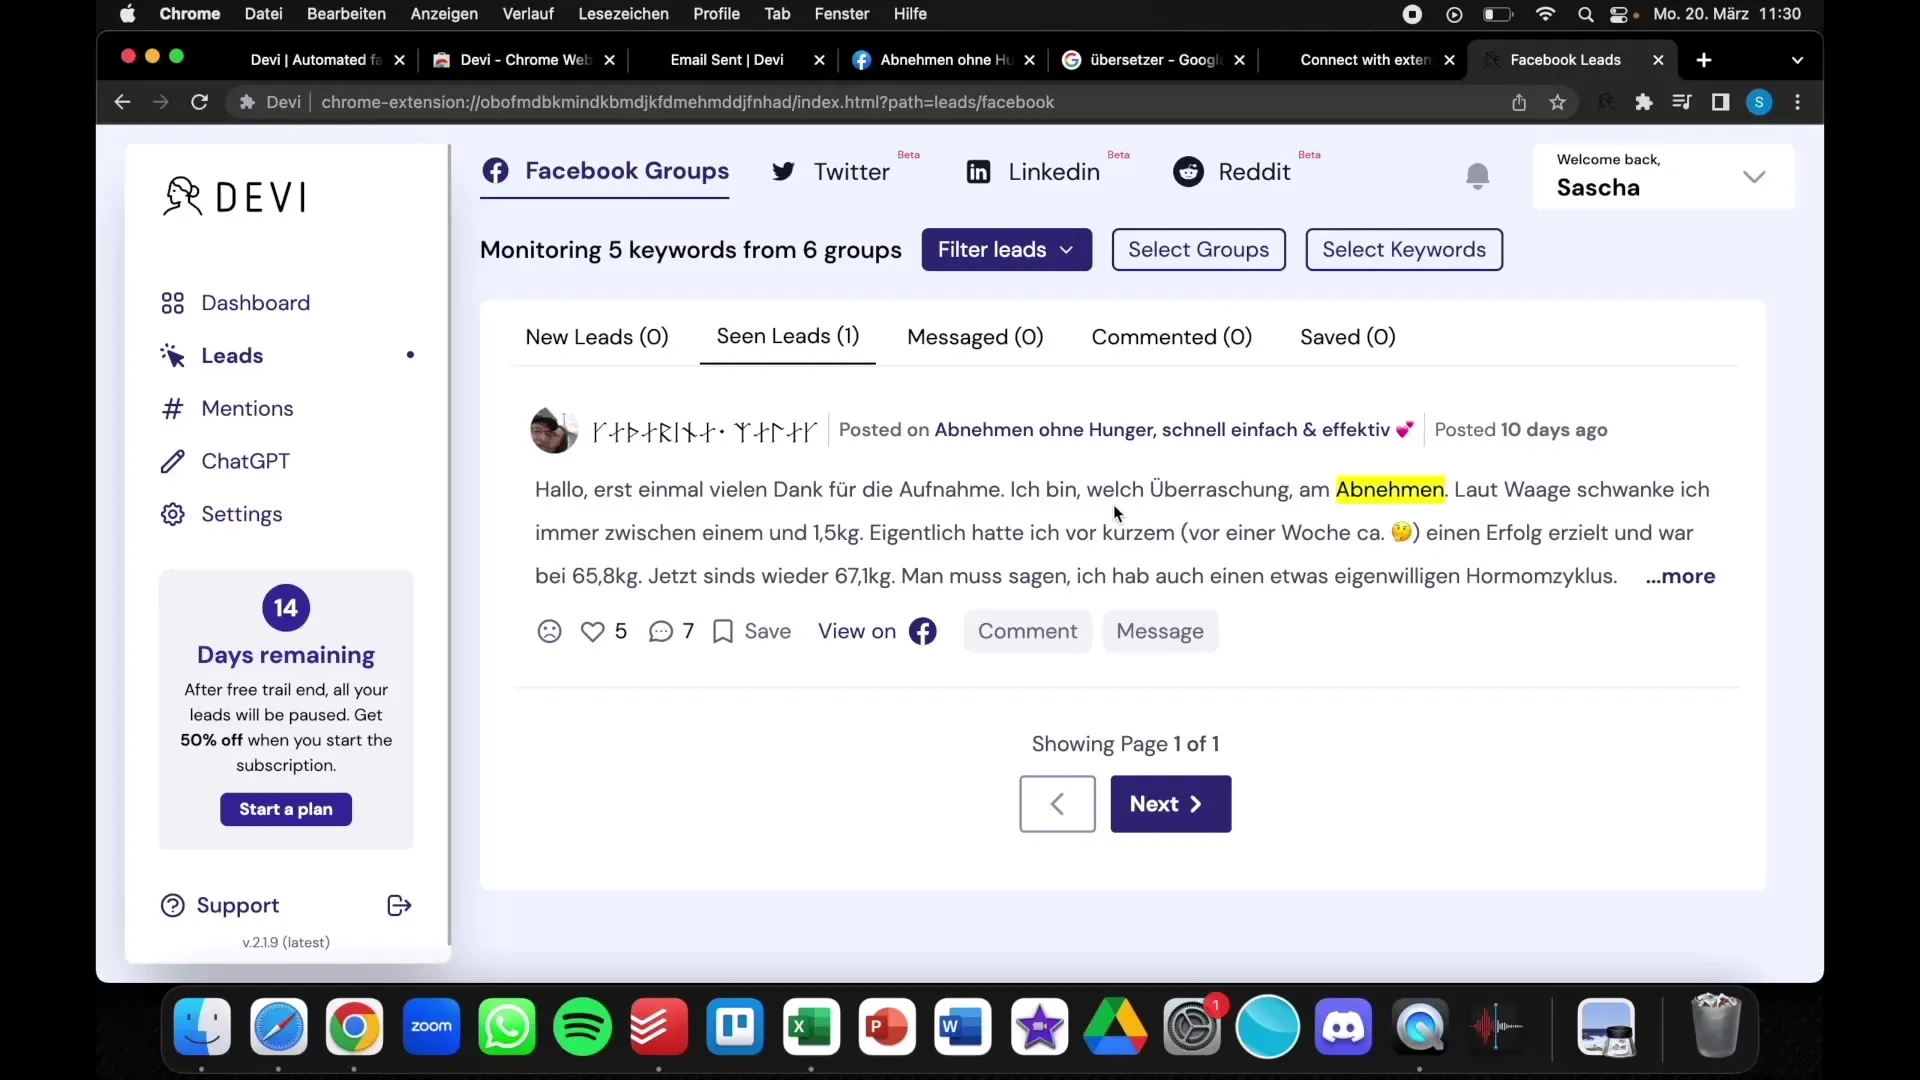Open Spotify from the dock

(x=582, y=1027)
